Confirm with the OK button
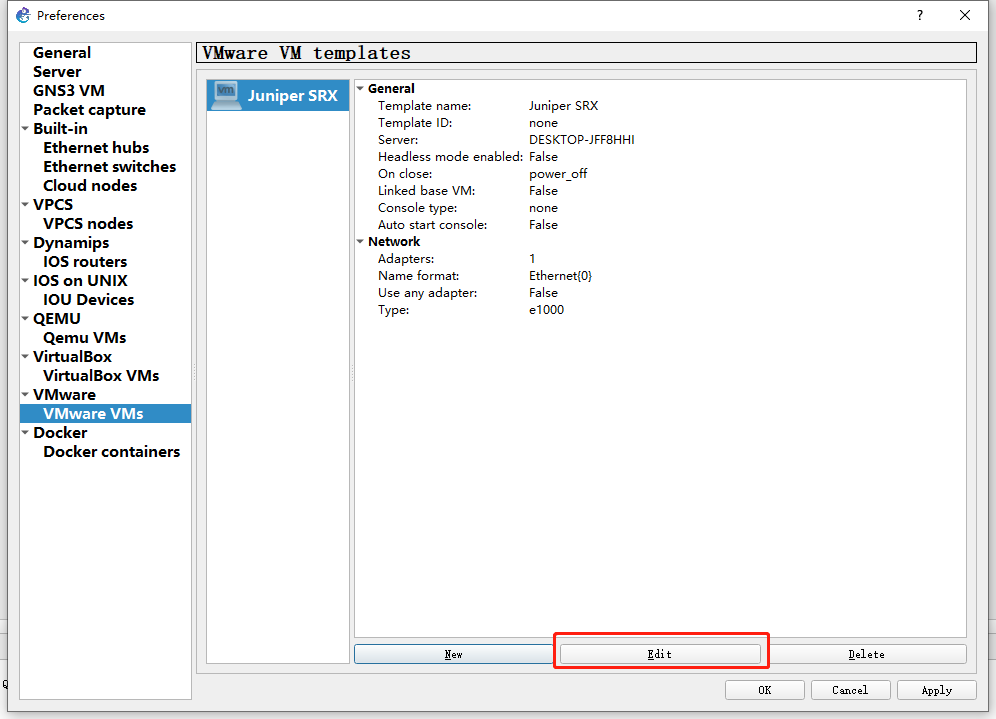Image resolution: width=996 pixels, height=719 pixels. (x=765, y=690)
